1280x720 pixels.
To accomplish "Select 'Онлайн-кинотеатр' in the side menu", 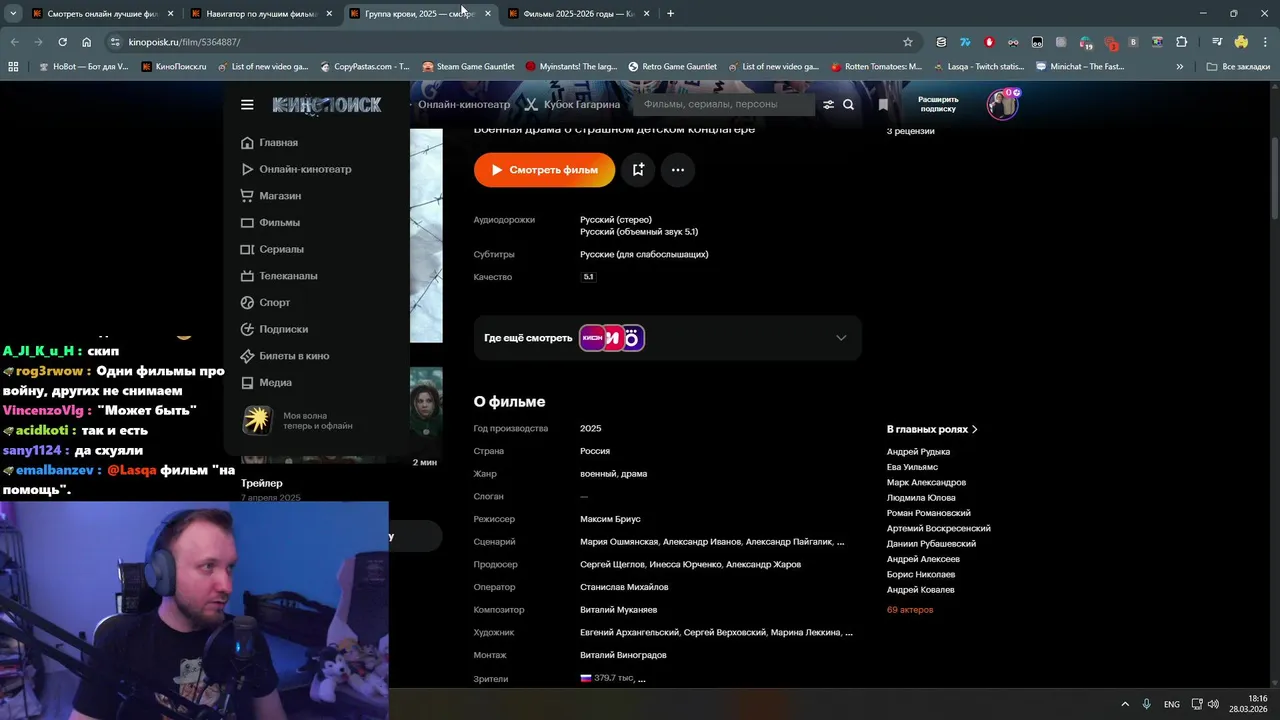I will pyautogui.click(x=296, y=169).
